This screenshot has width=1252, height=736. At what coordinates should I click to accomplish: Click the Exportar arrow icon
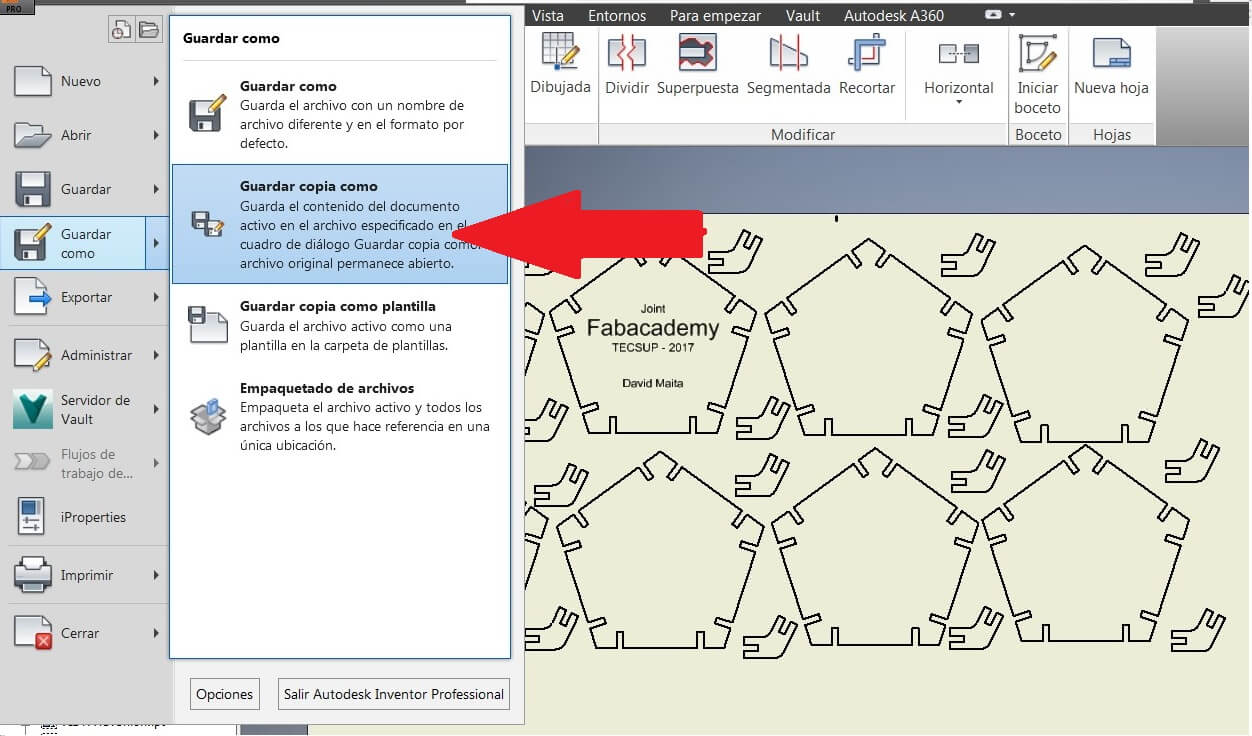click(33, 297)
